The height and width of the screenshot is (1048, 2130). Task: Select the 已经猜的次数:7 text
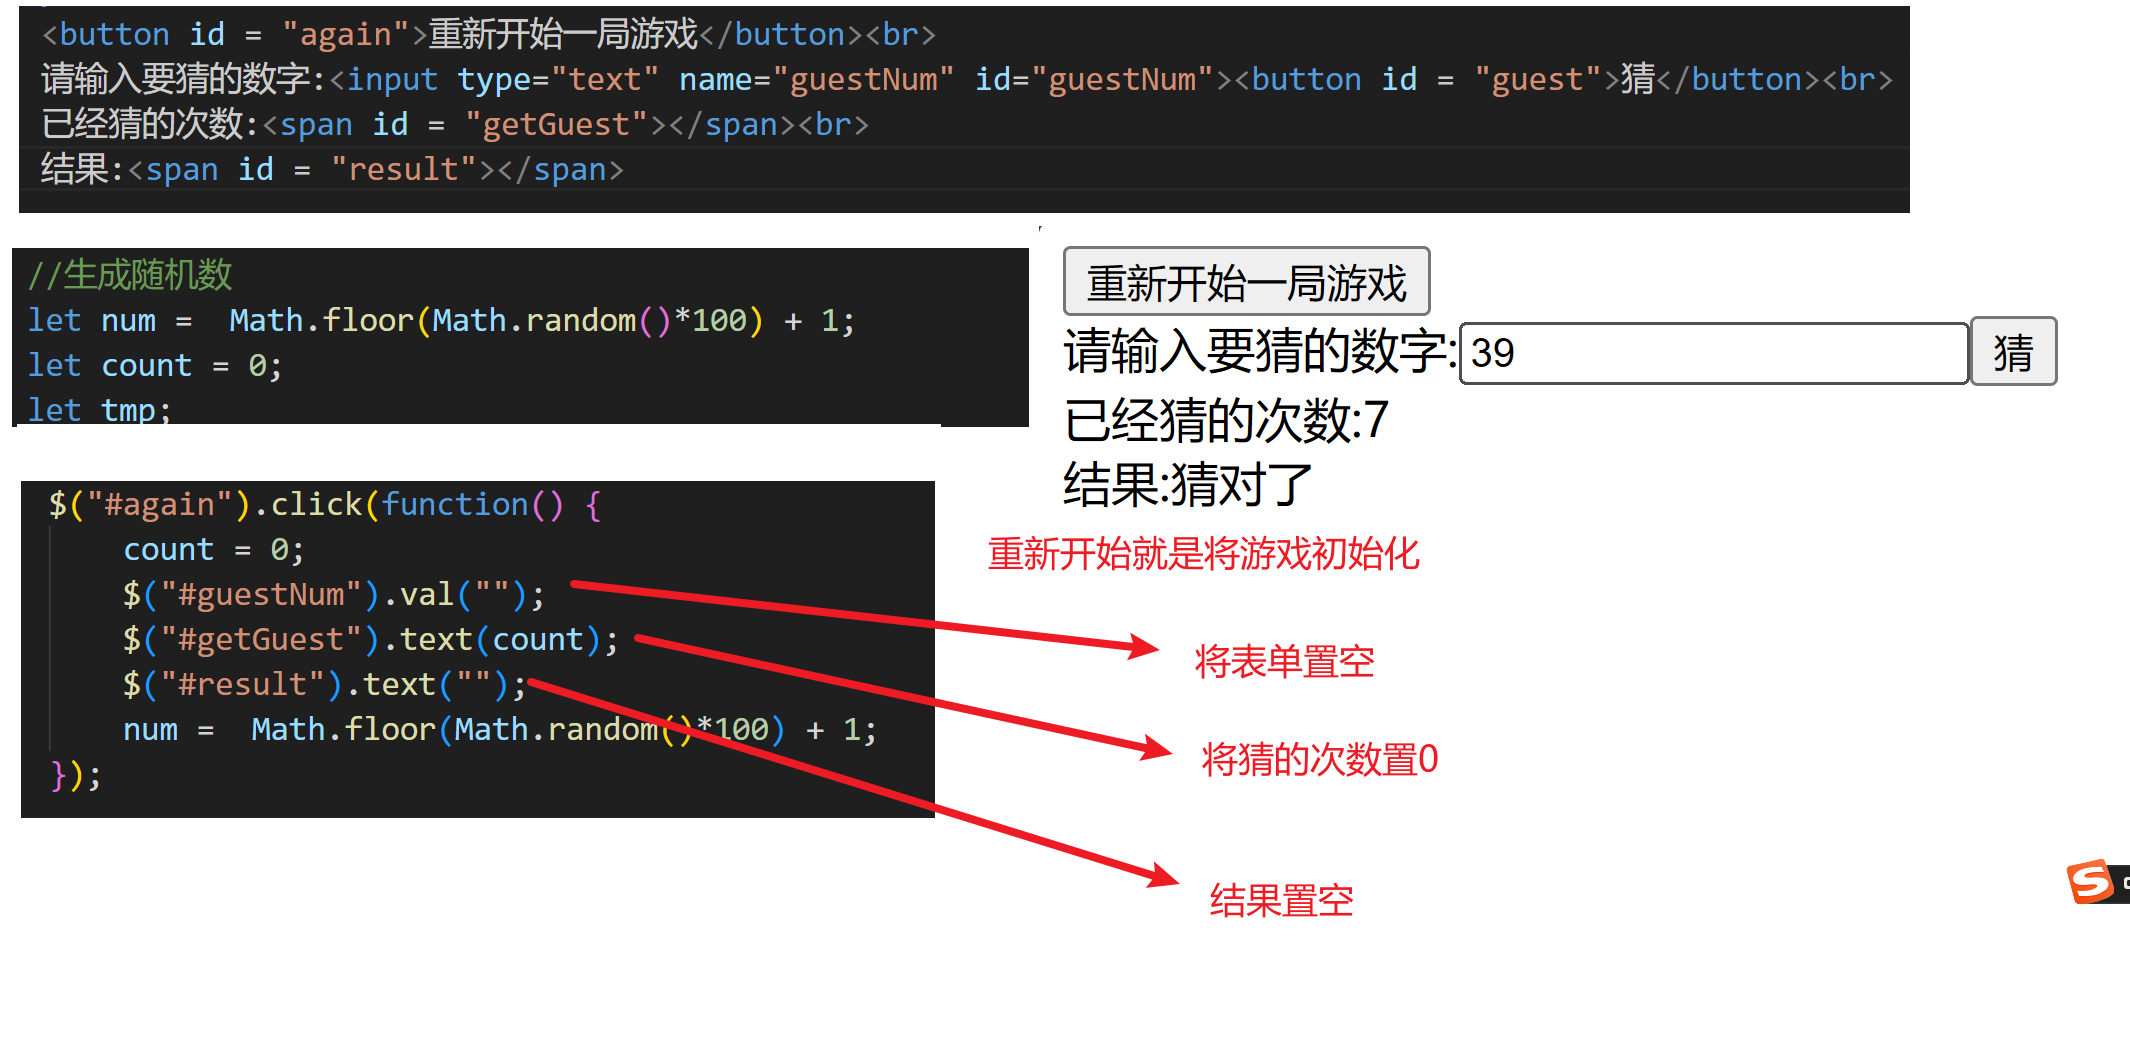[x=1226, y=420]
